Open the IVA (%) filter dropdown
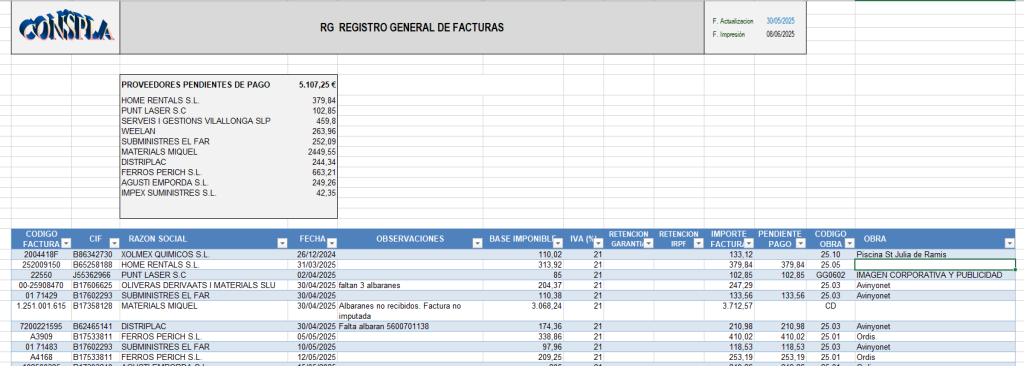1024x366 pixels. click(x=599, y=243)
